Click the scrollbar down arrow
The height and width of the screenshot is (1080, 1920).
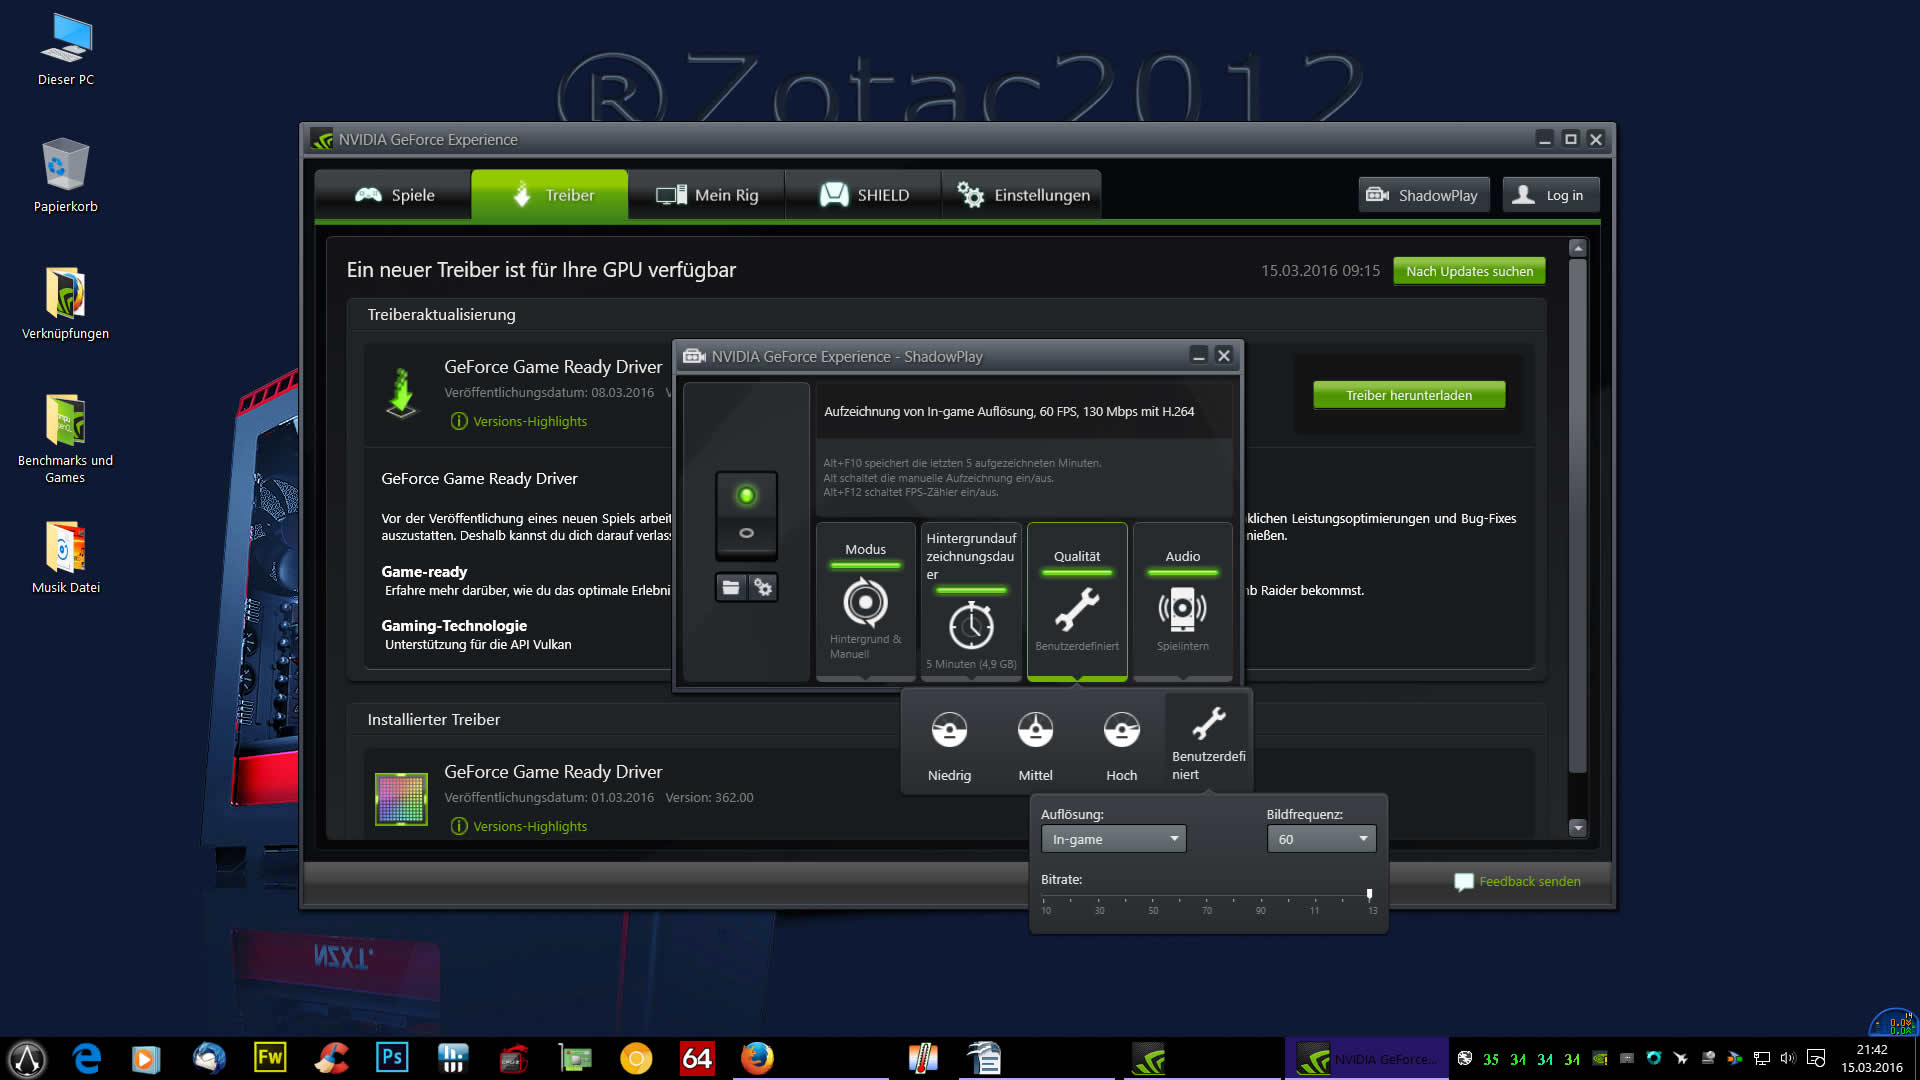1578,828
